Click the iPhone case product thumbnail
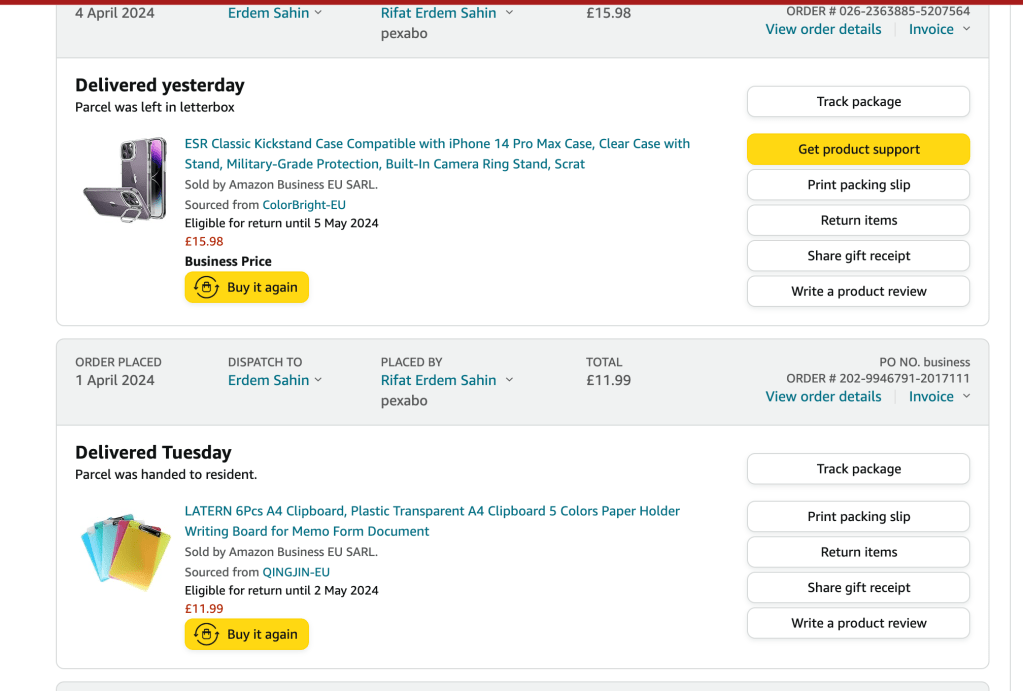 125,180
